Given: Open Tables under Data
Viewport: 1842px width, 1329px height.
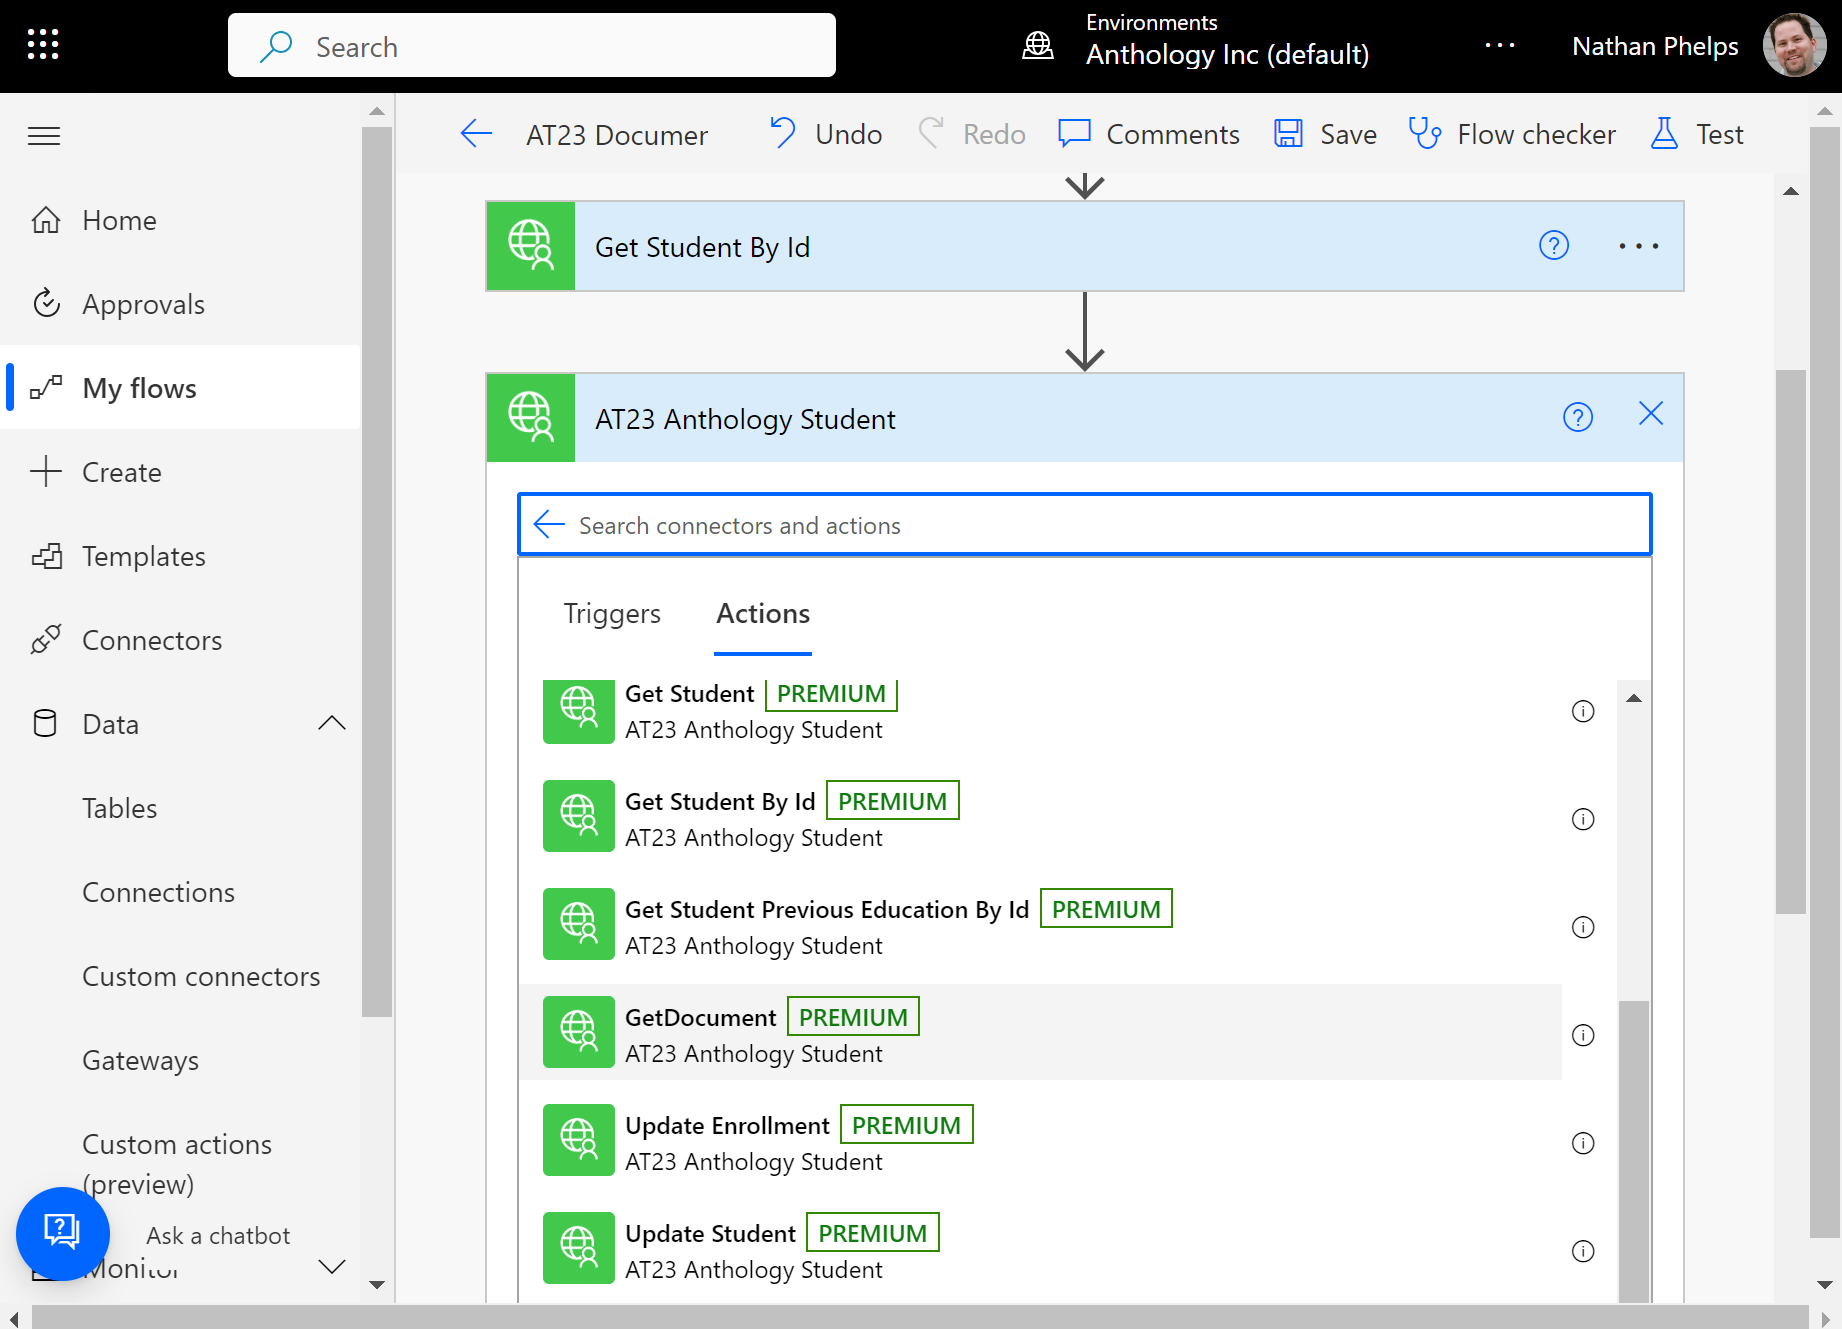Looking at the screenshot, I should 120,808.
